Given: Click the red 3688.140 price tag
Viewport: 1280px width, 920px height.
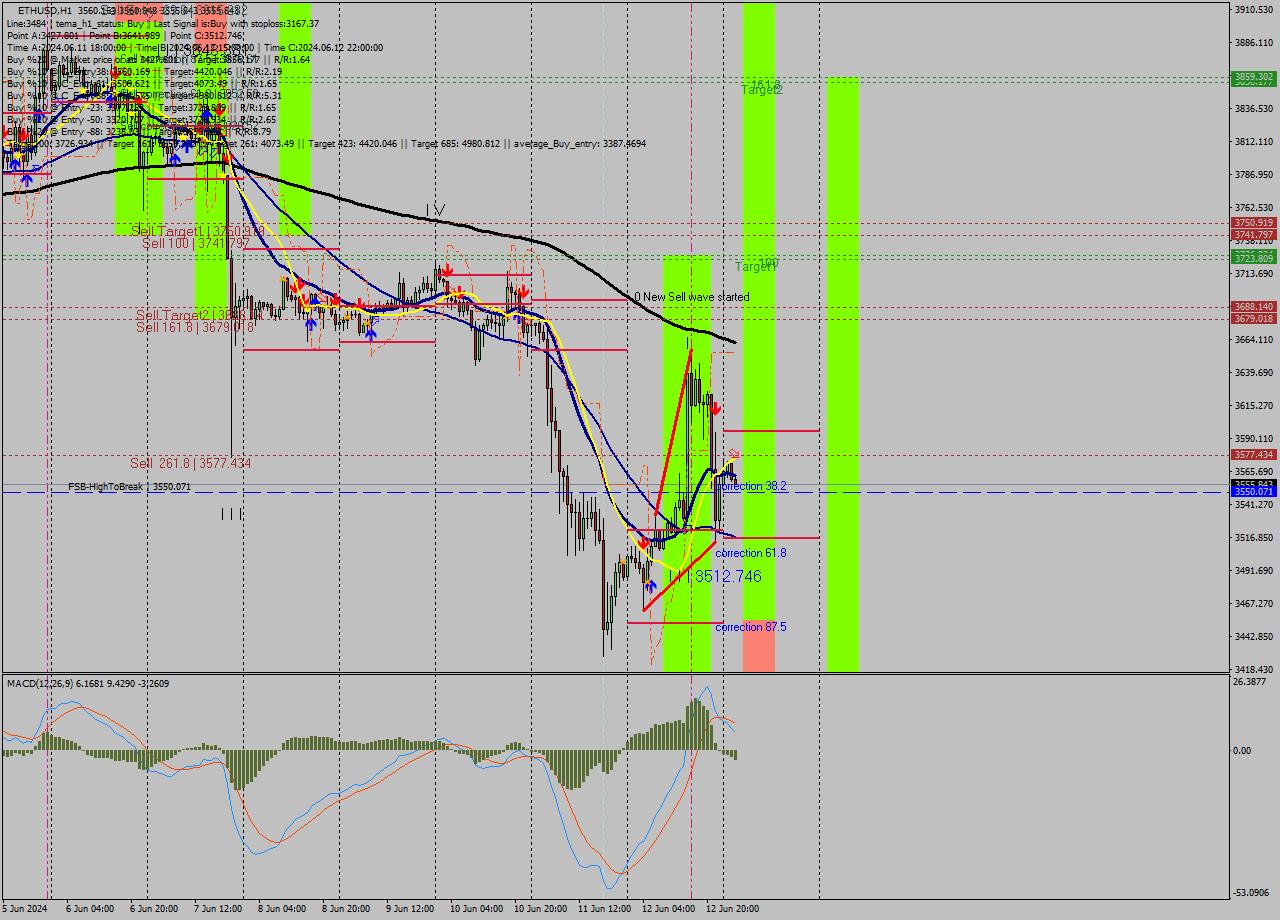Looking at the screenshot, I should (x=1253, y=307).
